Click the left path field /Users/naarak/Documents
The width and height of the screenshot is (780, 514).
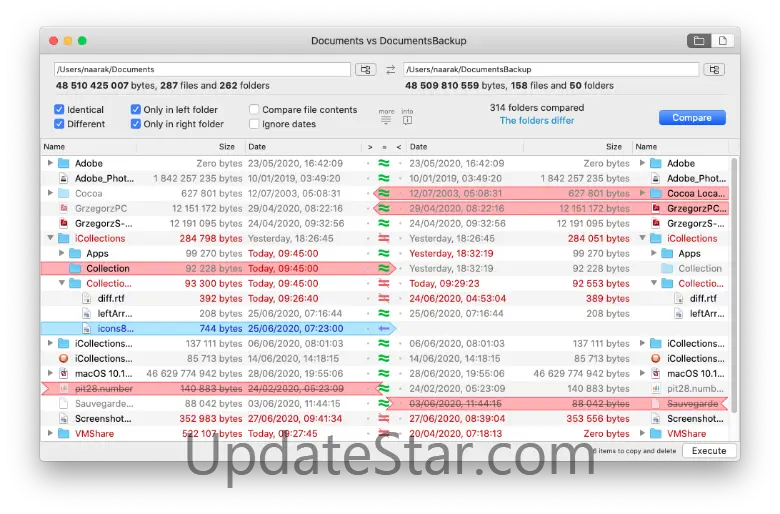[202, 70]
